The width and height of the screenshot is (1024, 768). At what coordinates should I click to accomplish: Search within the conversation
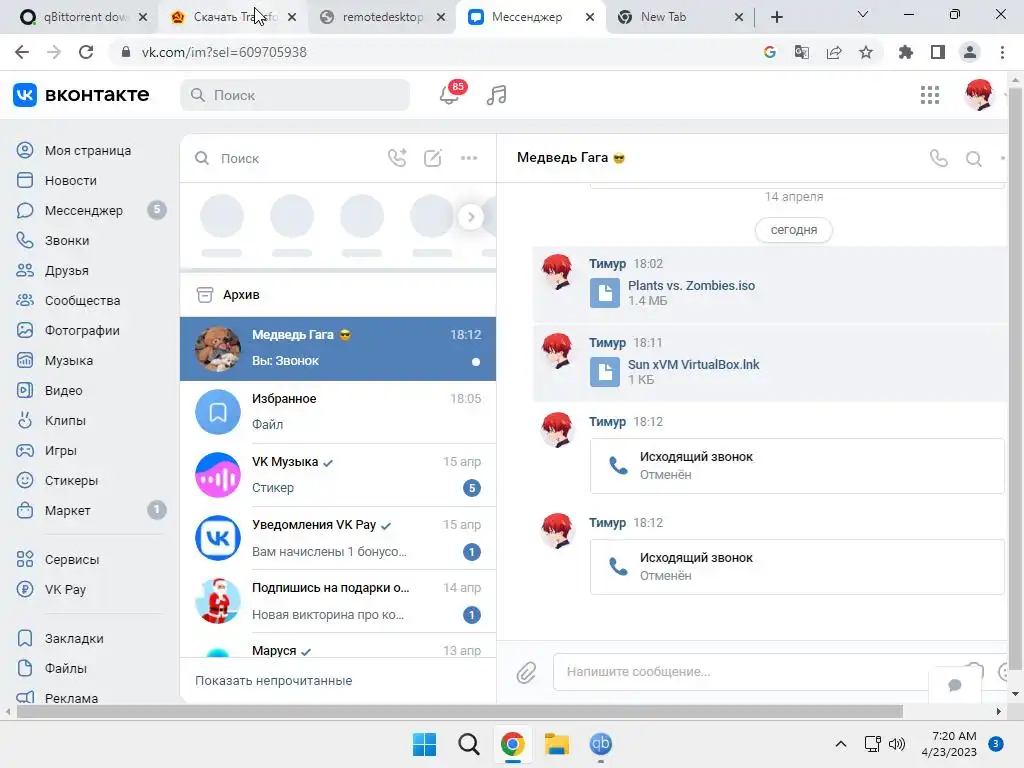[x=974, y=159]
